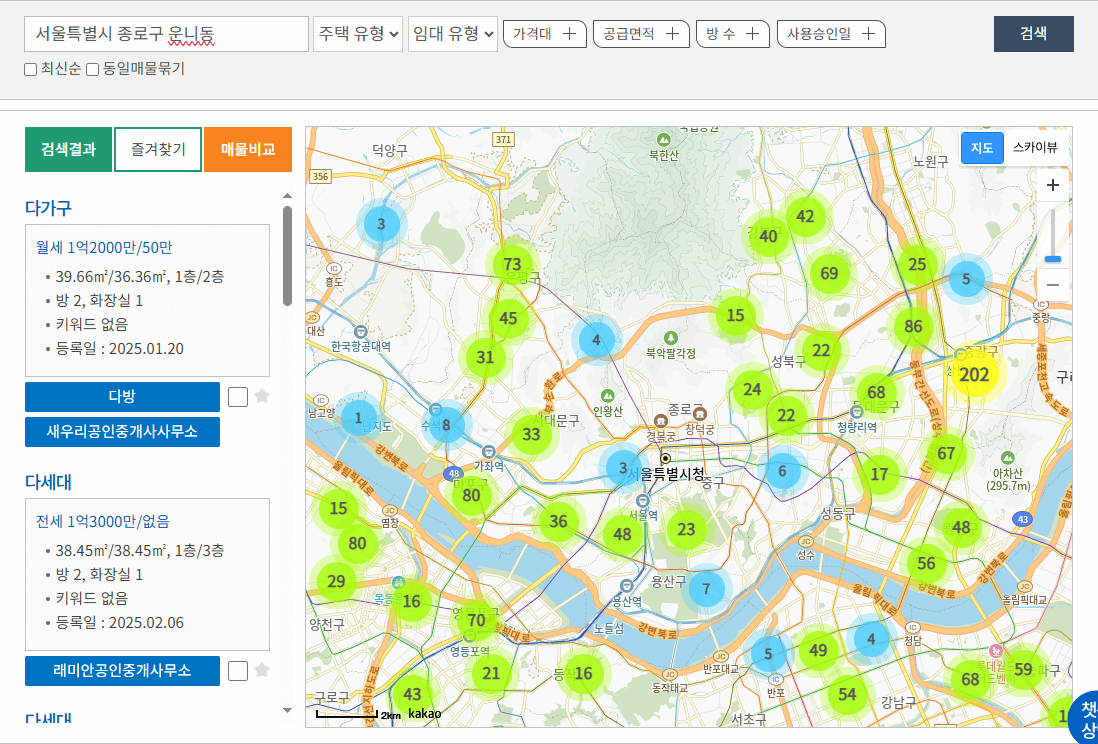Image resolution: width=1098 pixels, height=744 pixels.
Task: Expand the 사용승인일 filter
Action: point(831,34)
